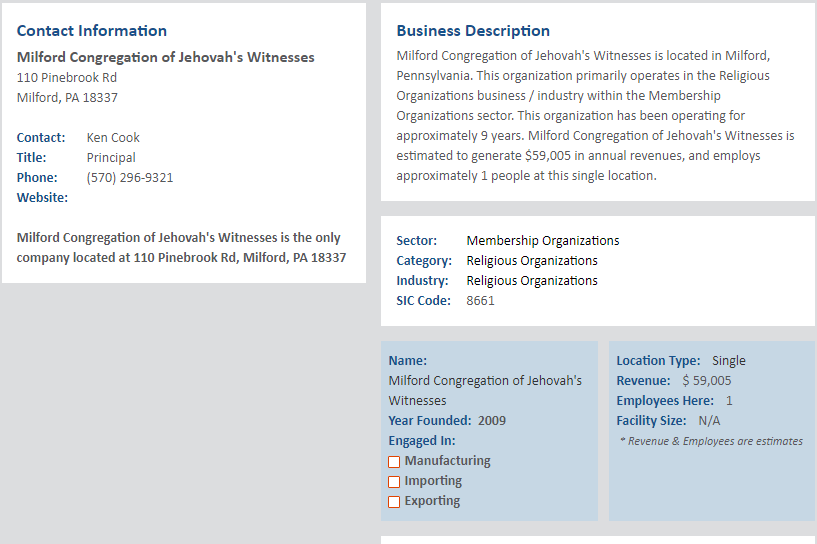This screenshot has width=817, height=544.
Task: Click the 110 Pinebrook Rd address line
Action: [x=67, y=78]
